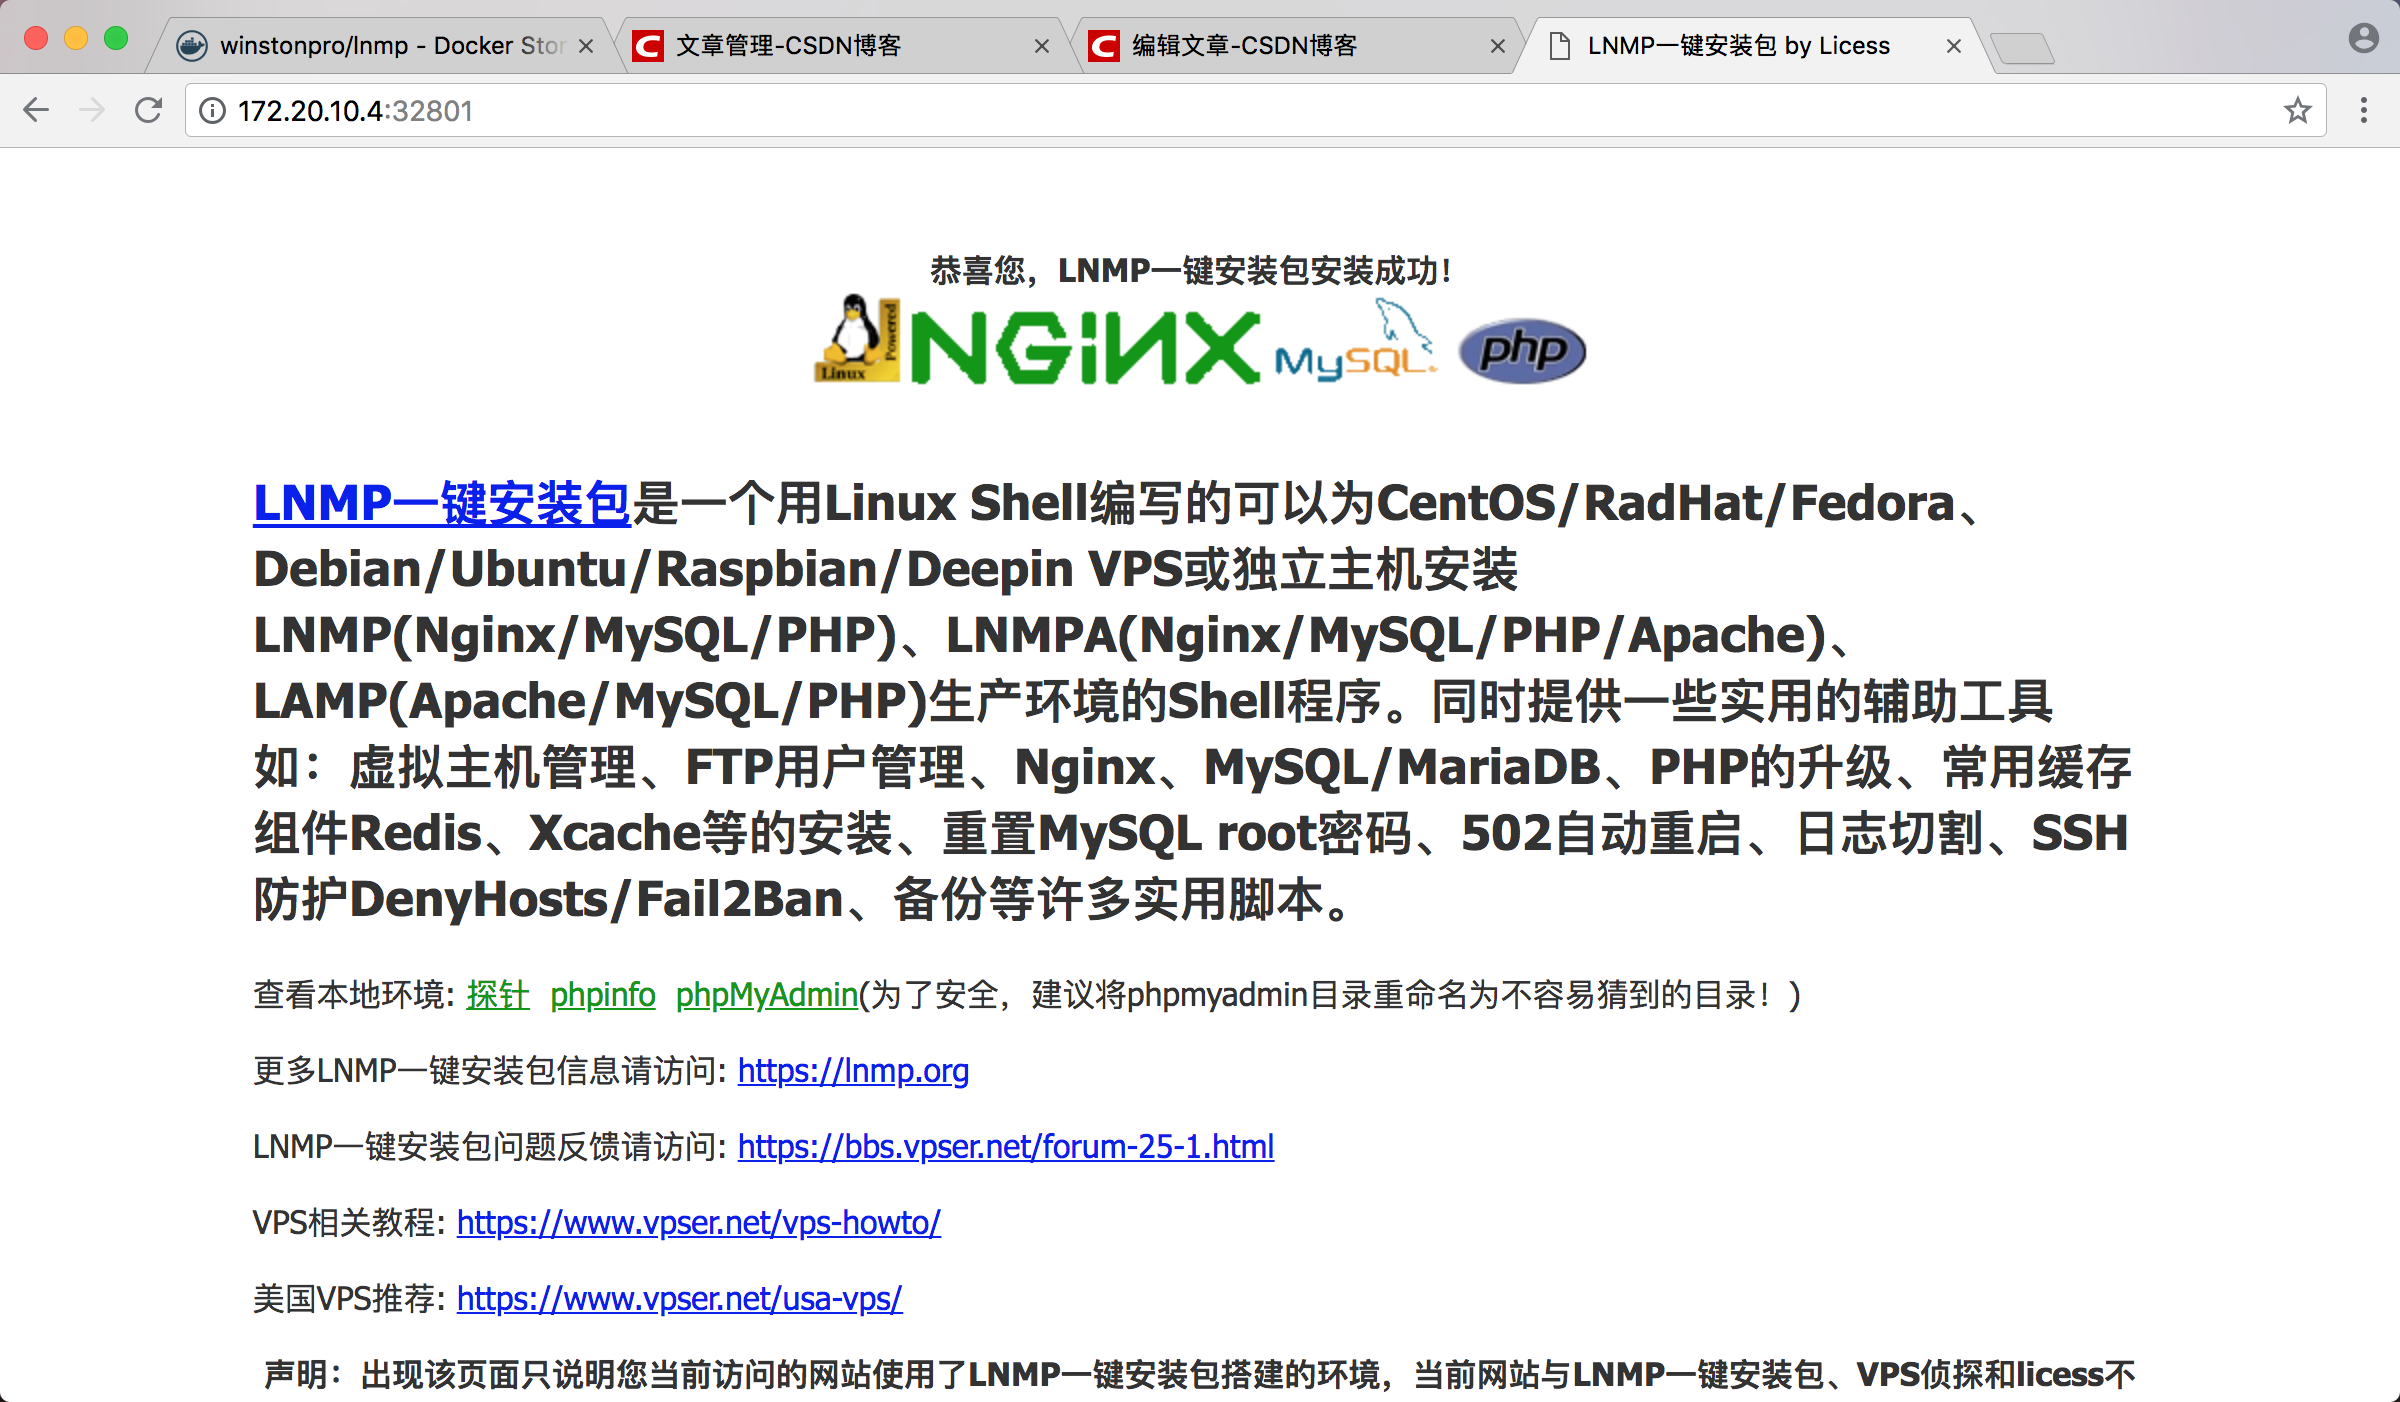Click the green NGINX logo
Image resolution: width=2400 pixels, height=1402 pixels.
coord(1085,347)
